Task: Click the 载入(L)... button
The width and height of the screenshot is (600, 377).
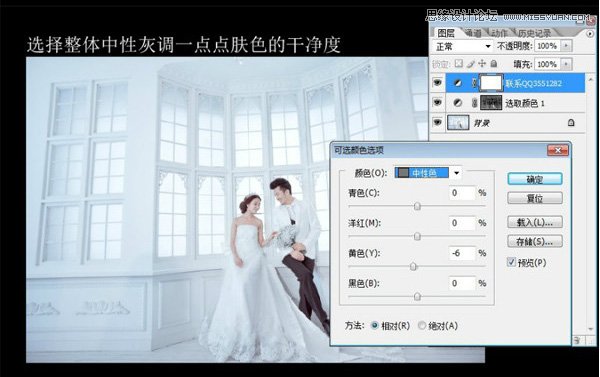Action: (x=535, y=222)
